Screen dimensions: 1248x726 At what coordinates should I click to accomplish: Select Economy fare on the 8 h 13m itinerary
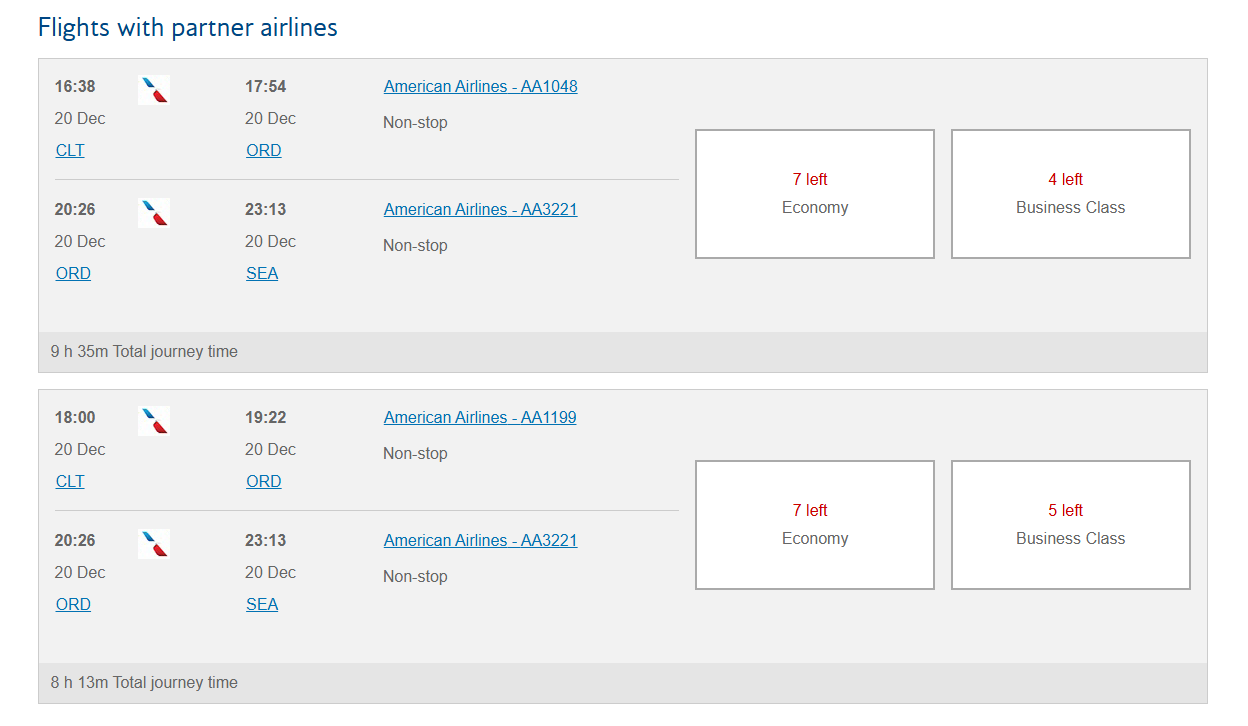(x=815, y=525)
